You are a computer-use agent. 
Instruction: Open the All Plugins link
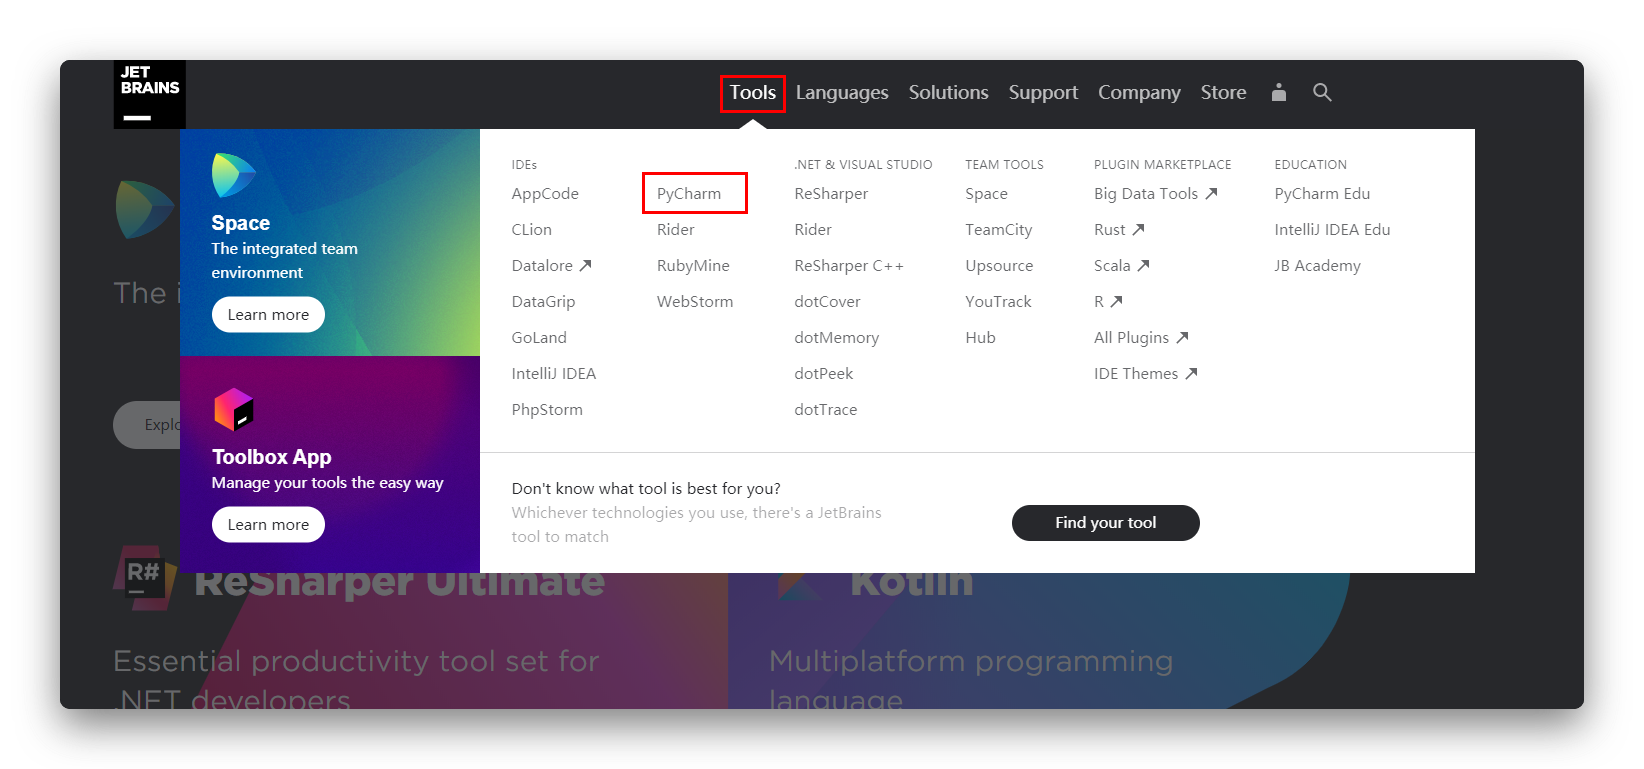pyautogui.click(x=1132, y=337)
